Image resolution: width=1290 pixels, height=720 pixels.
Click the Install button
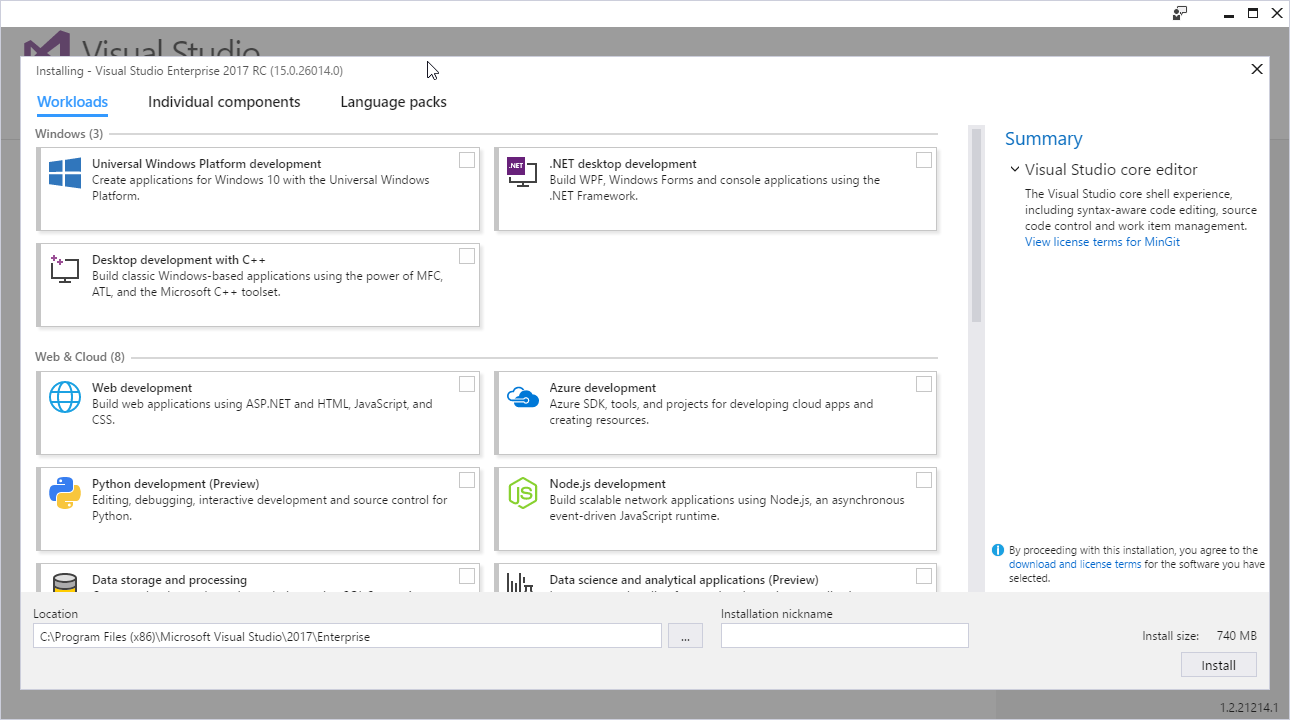[1218, 664]
